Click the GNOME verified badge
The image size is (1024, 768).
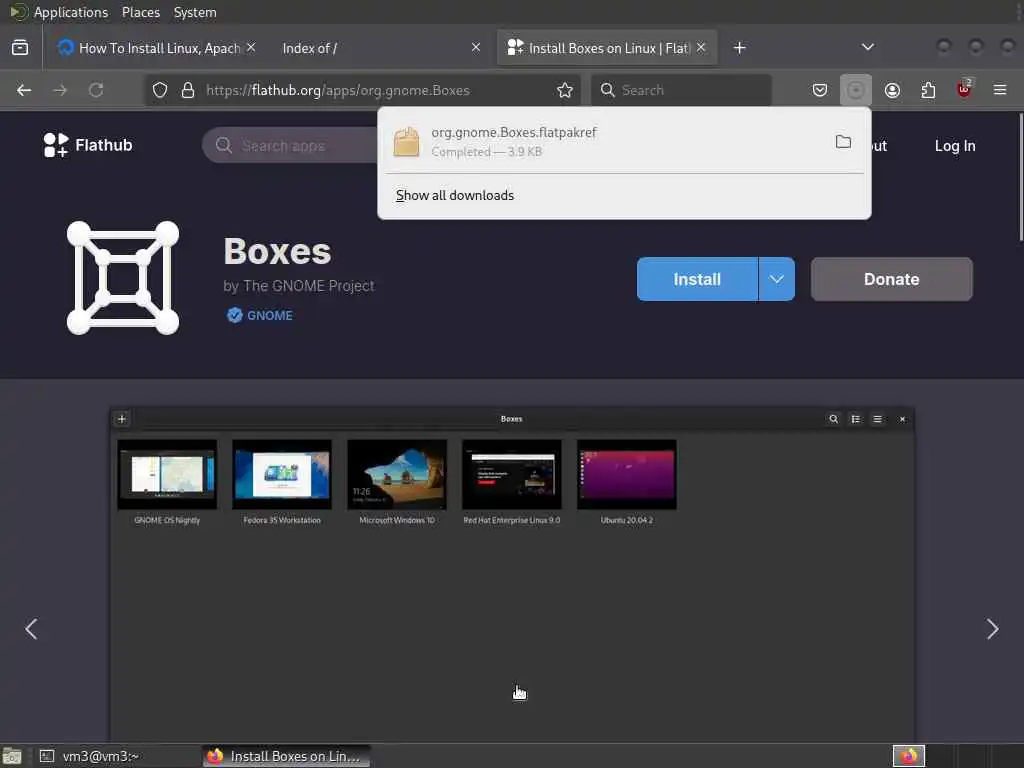click(260, 315)
